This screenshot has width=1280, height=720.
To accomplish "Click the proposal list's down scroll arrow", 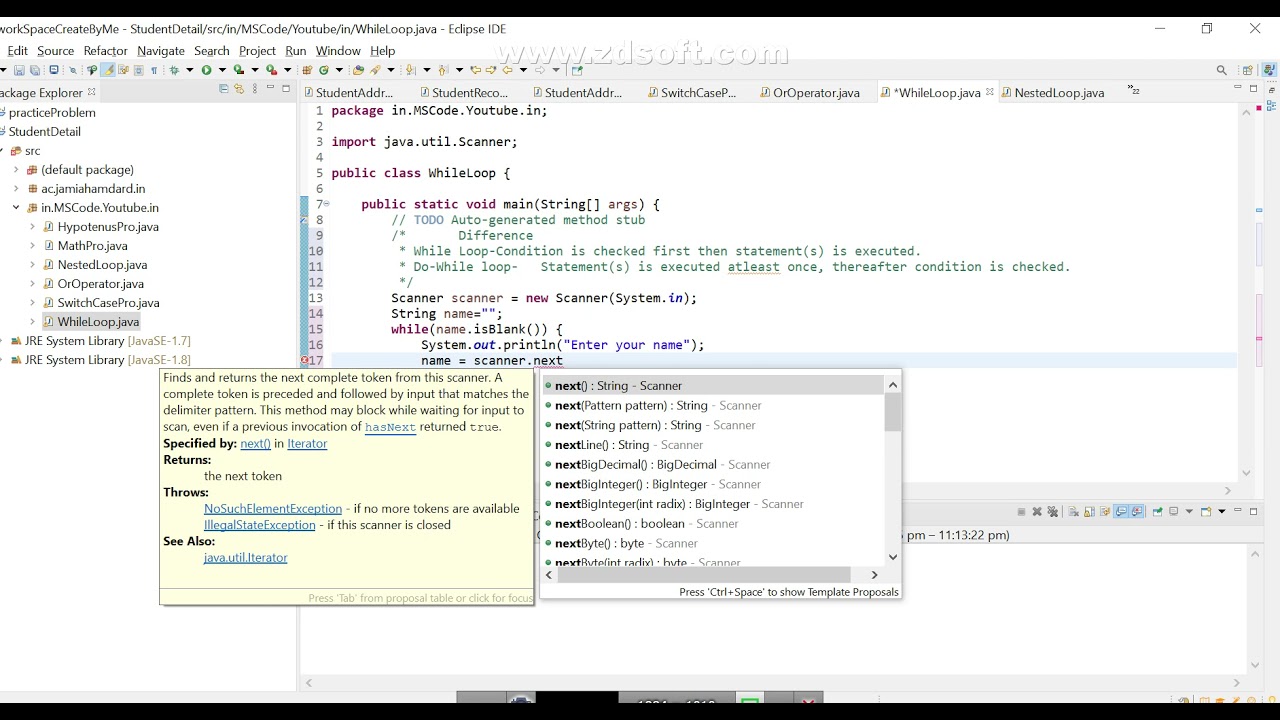I will [893, 557].
